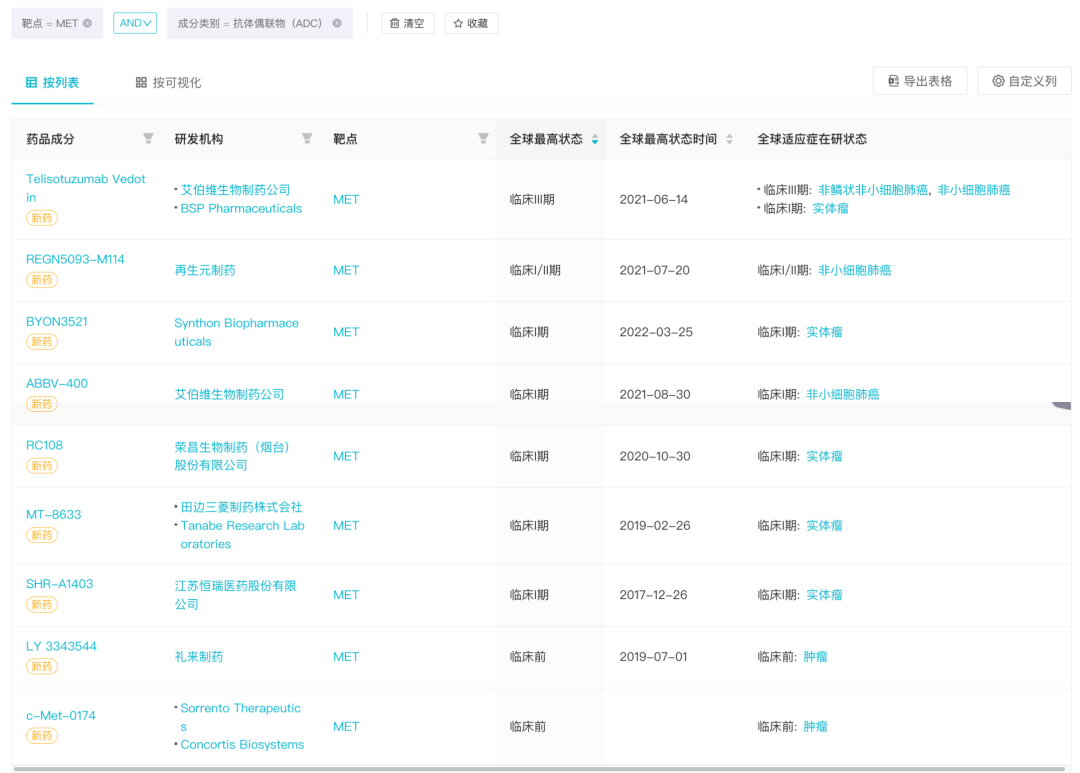
Task: Open the RC108 drug link
Action: (x=44, y=445)
